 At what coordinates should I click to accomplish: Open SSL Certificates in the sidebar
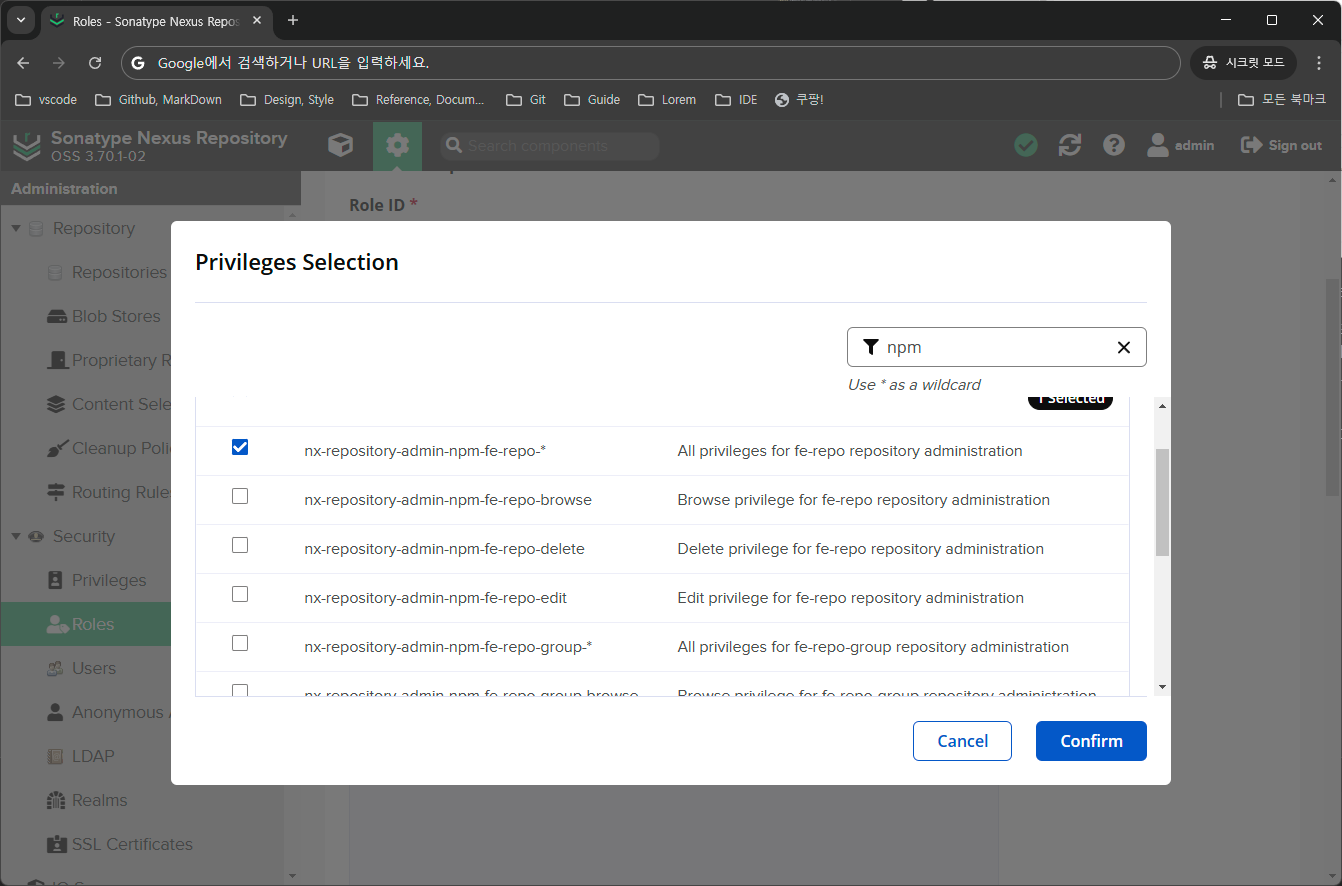tap(119, 844)
